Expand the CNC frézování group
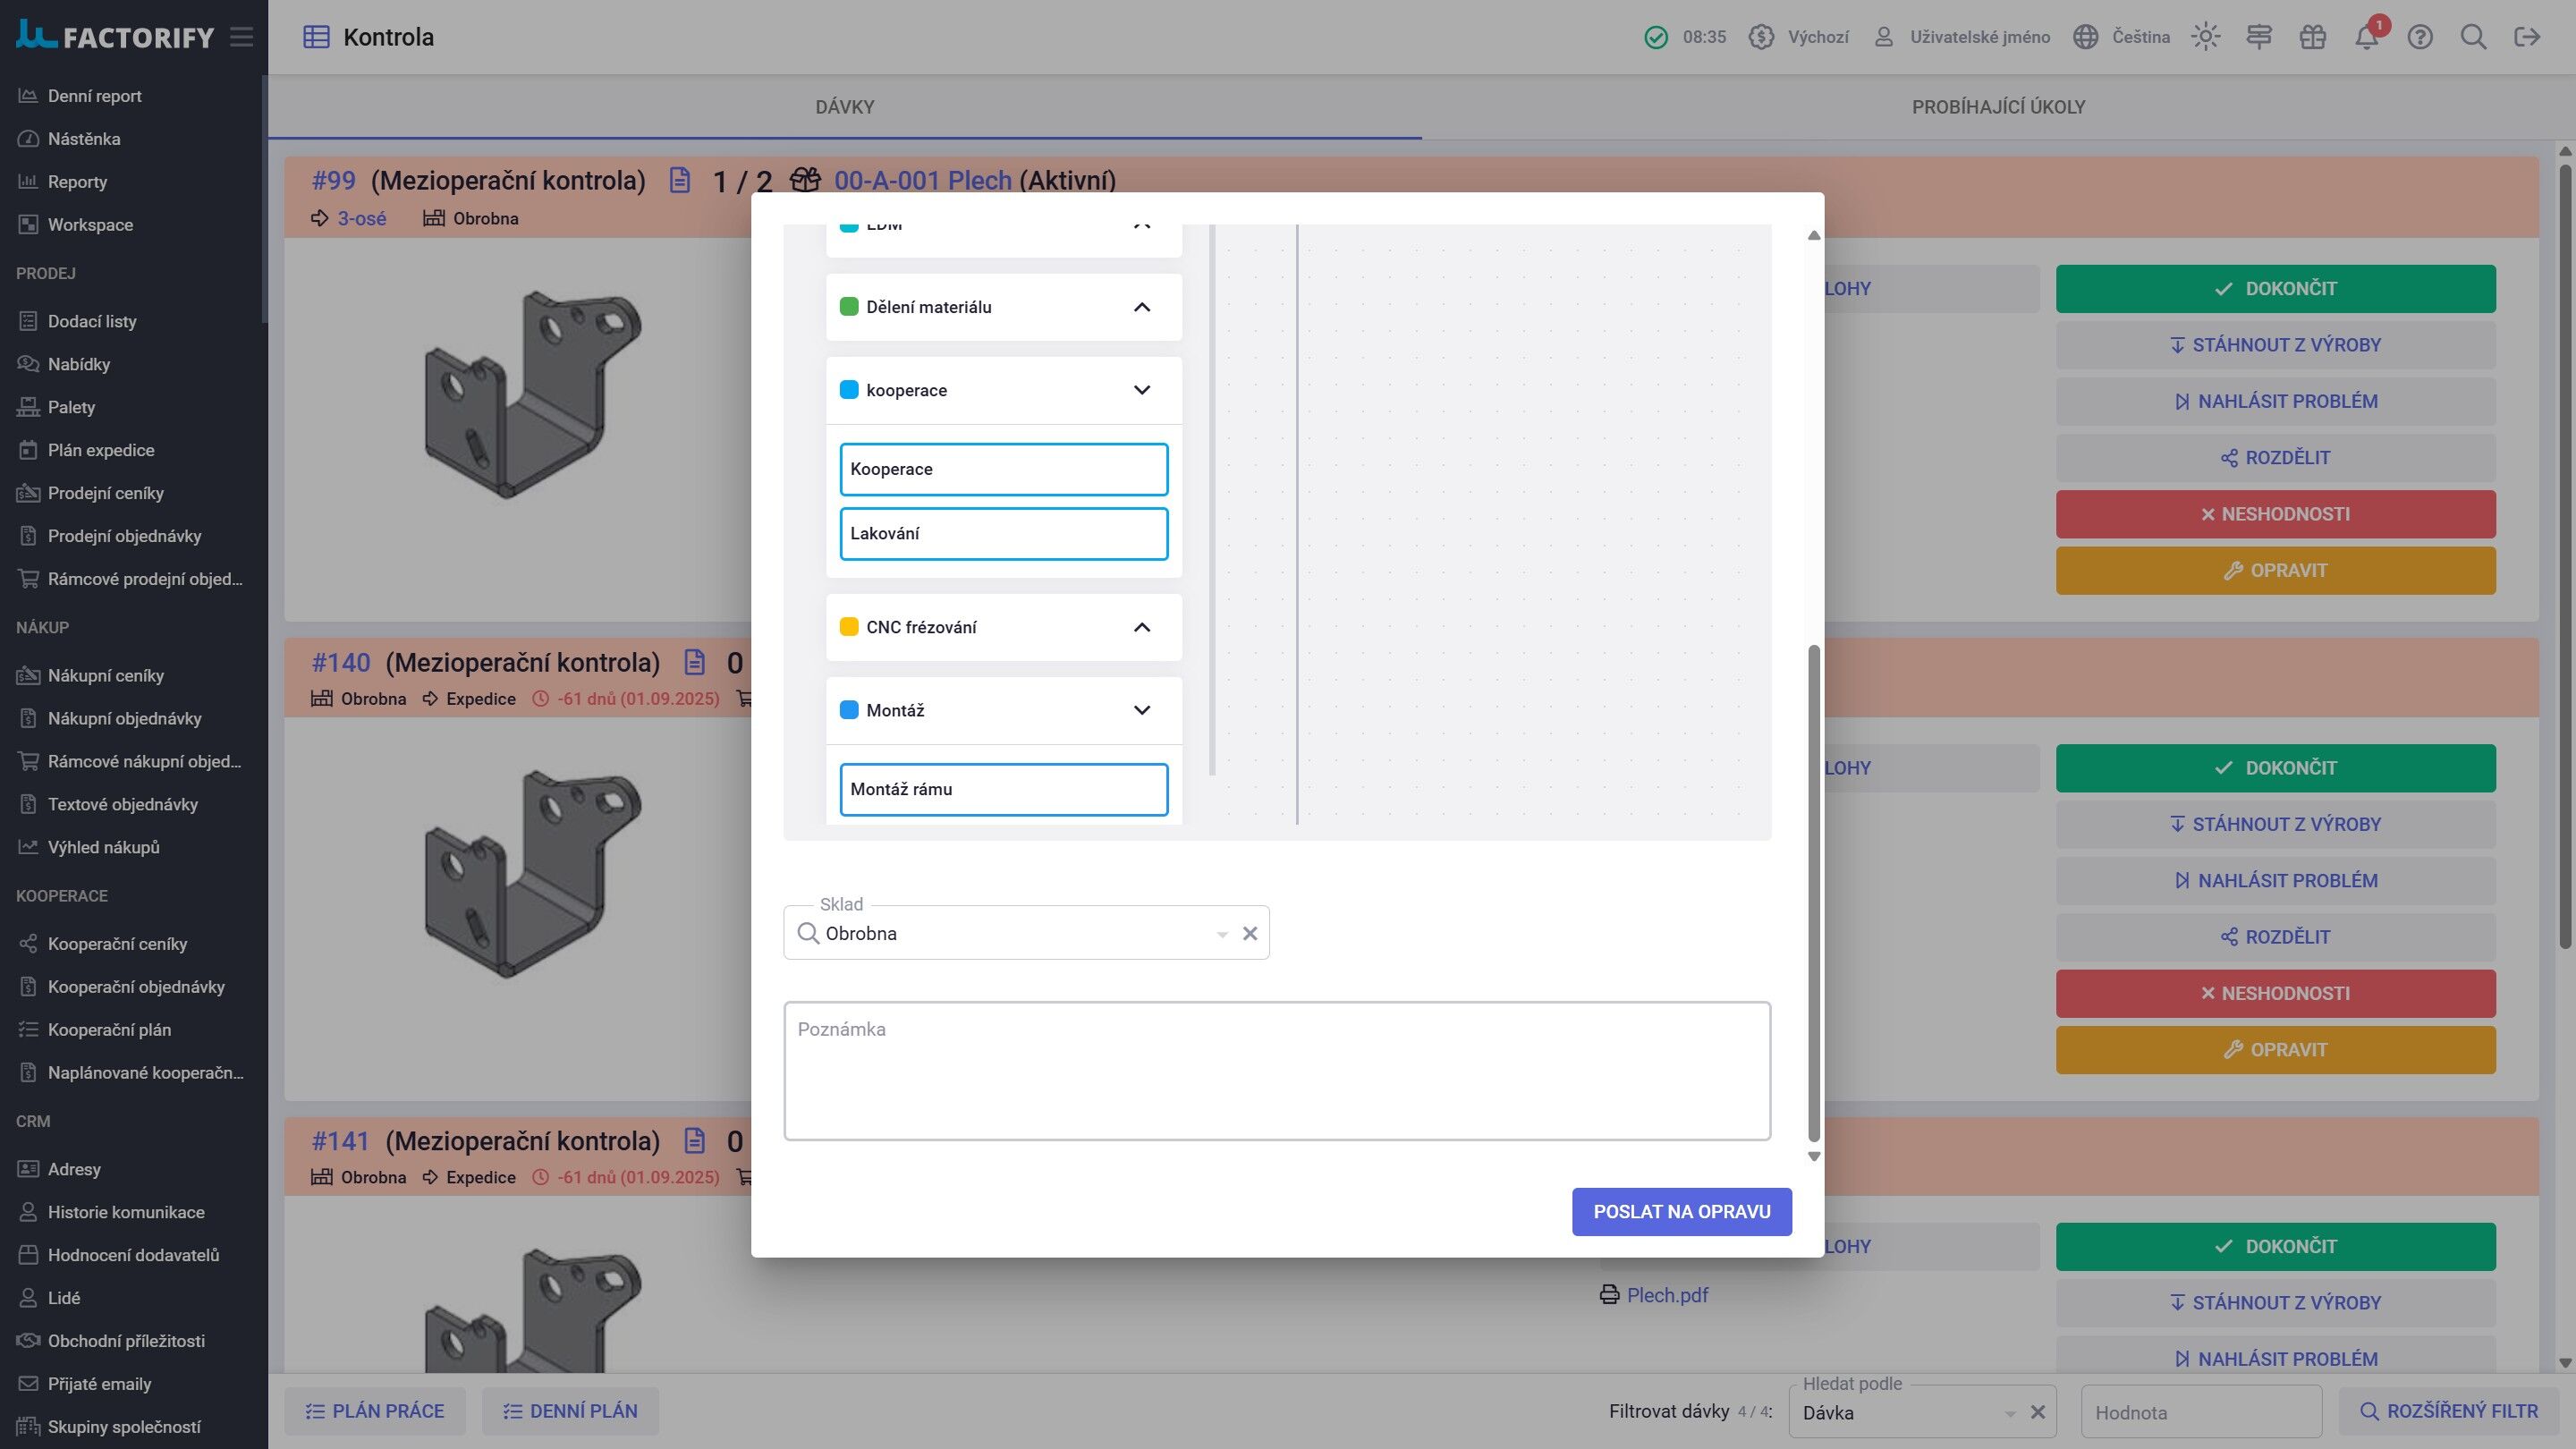This screenshot has width=2576, height=1449. (1142, 627)
